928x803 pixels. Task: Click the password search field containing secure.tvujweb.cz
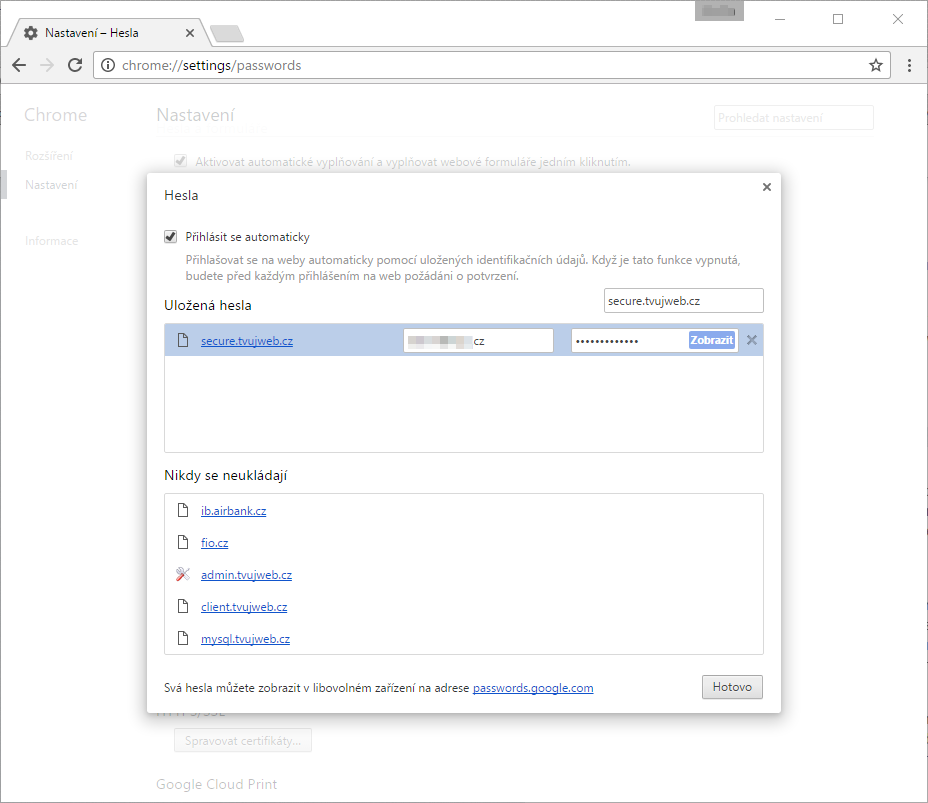[684, 300]
